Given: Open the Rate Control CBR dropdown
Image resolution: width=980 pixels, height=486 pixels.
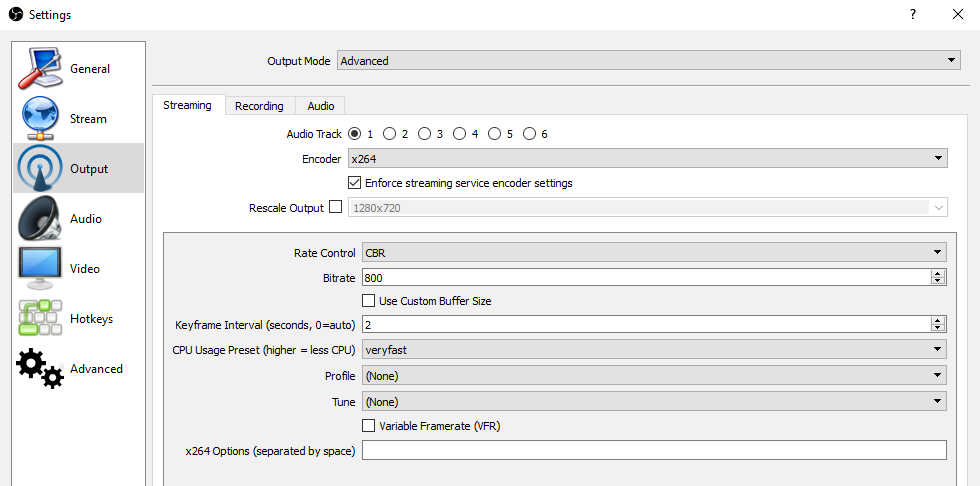Looking at the screenshot, I should (x=654, y=253).
